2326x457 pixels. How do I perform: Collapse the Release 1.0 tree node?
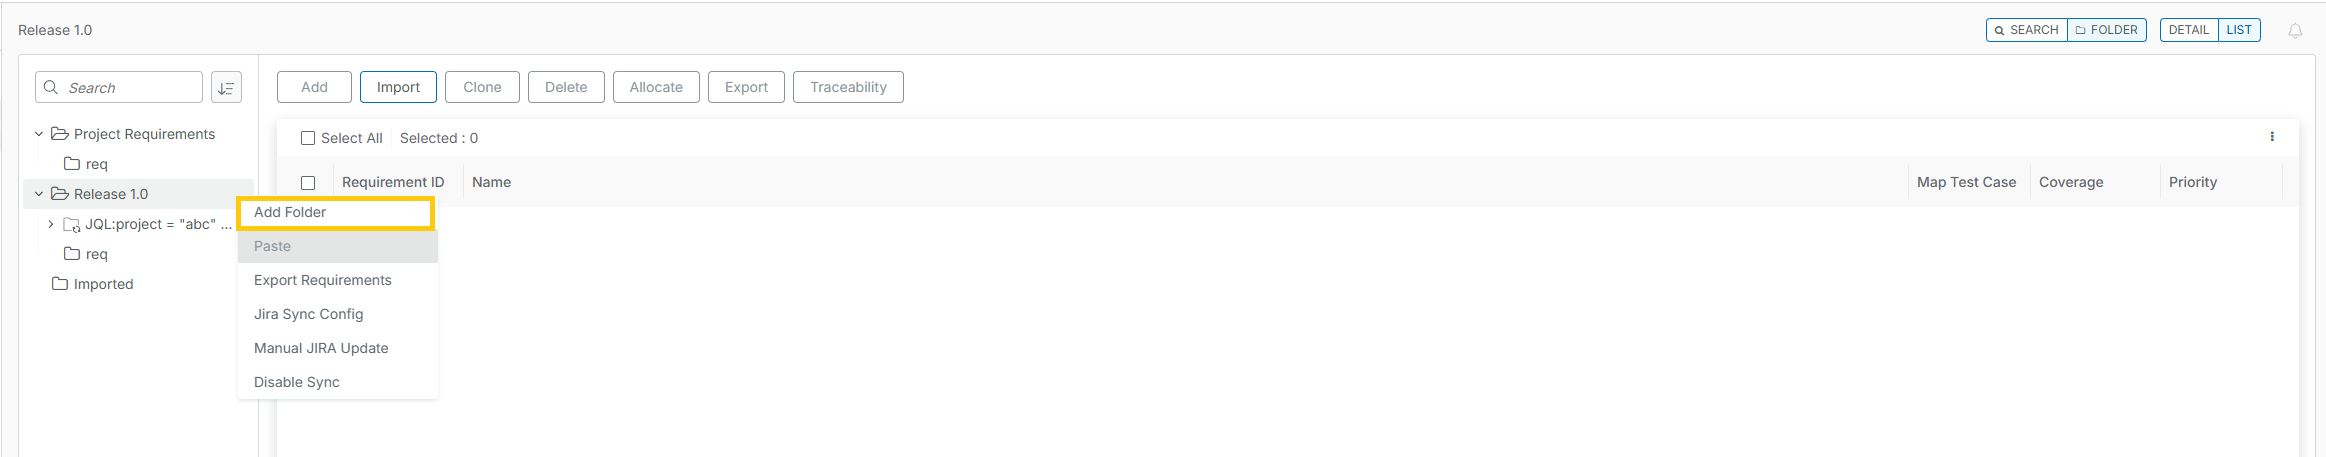(x=39, y=194)
